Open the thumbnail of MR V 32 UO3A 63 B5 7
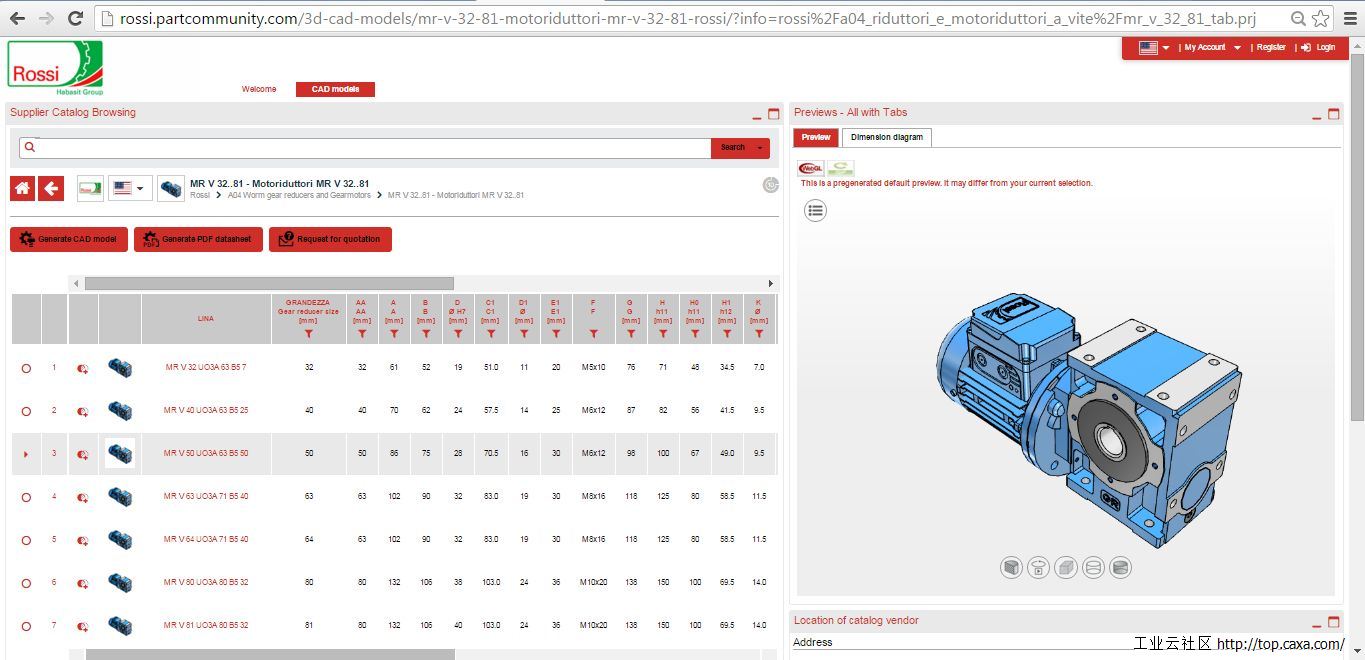This screenshot has height=660, width=1365. tap(120, 367)
